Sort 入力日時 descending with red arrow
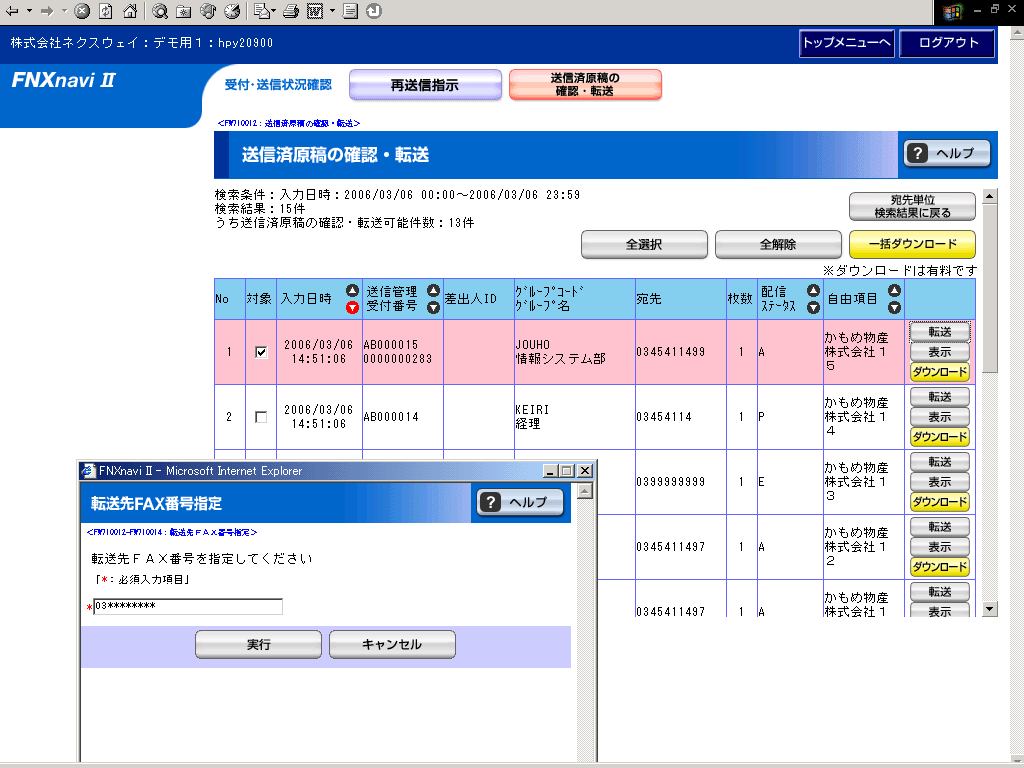 tap(352, 308)
